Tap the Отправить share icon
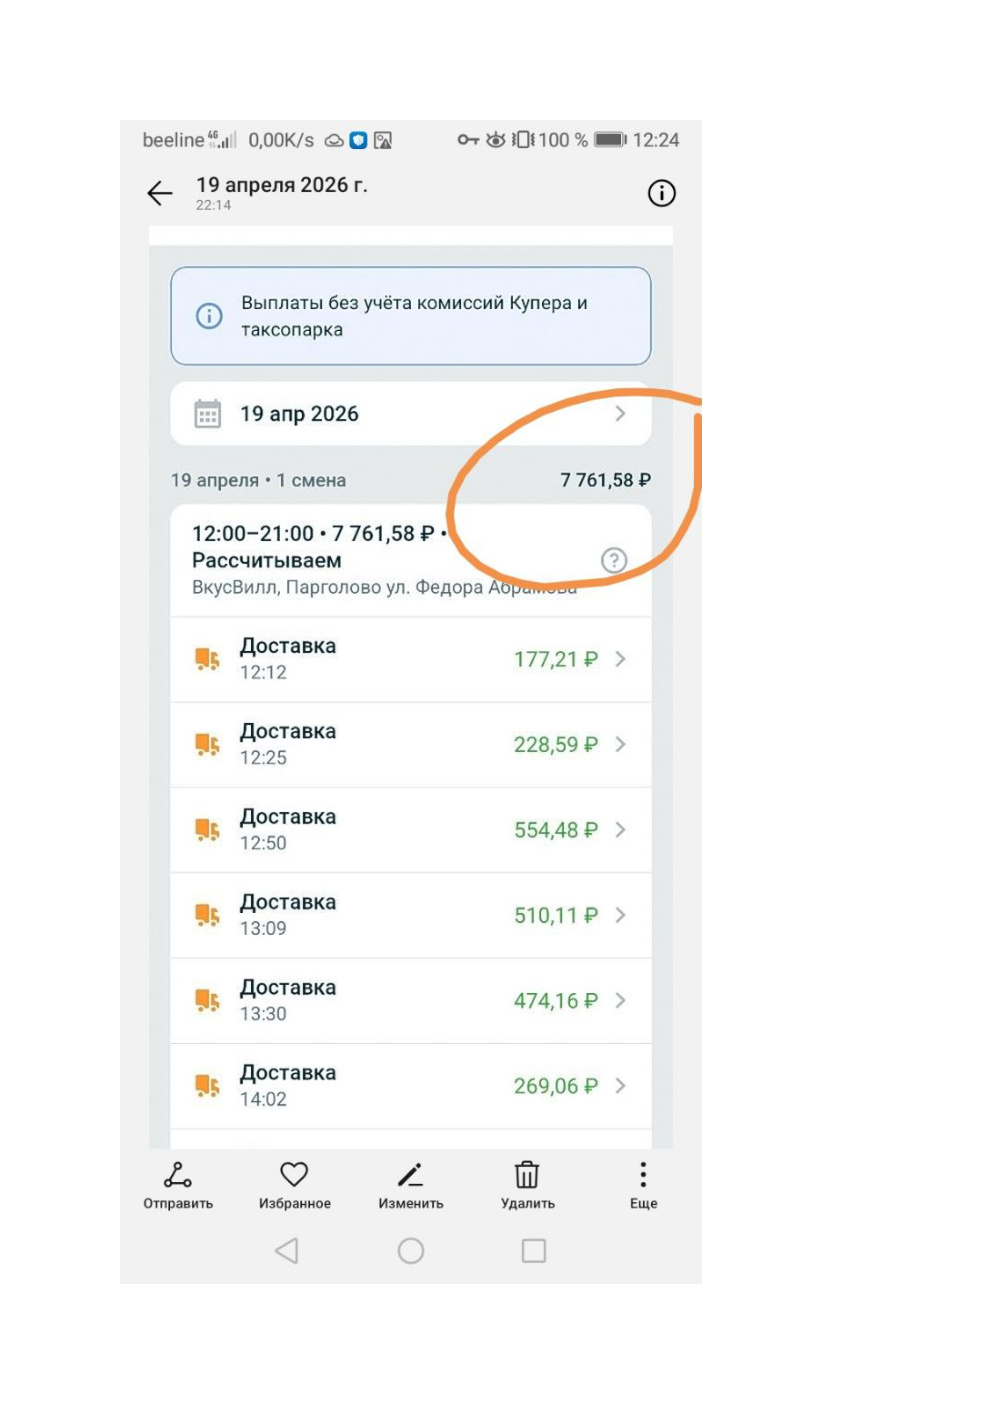The image size is (992, 1404). tap(178, 1174)
